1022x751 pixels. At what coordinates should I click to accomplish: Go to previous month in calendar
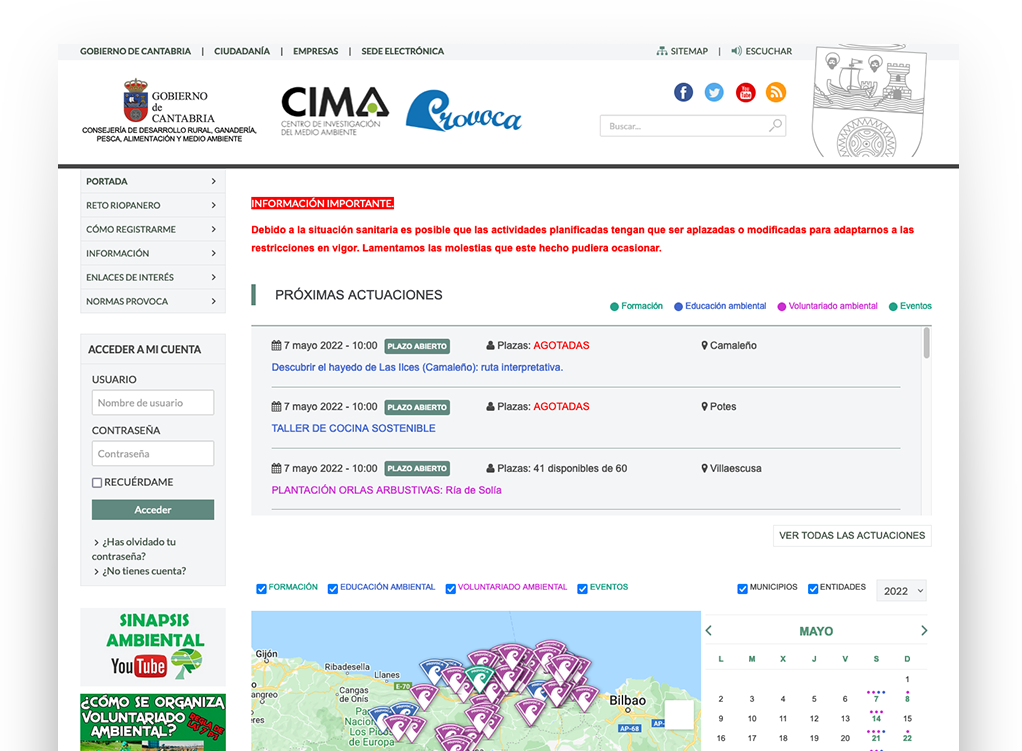(709, 631)
